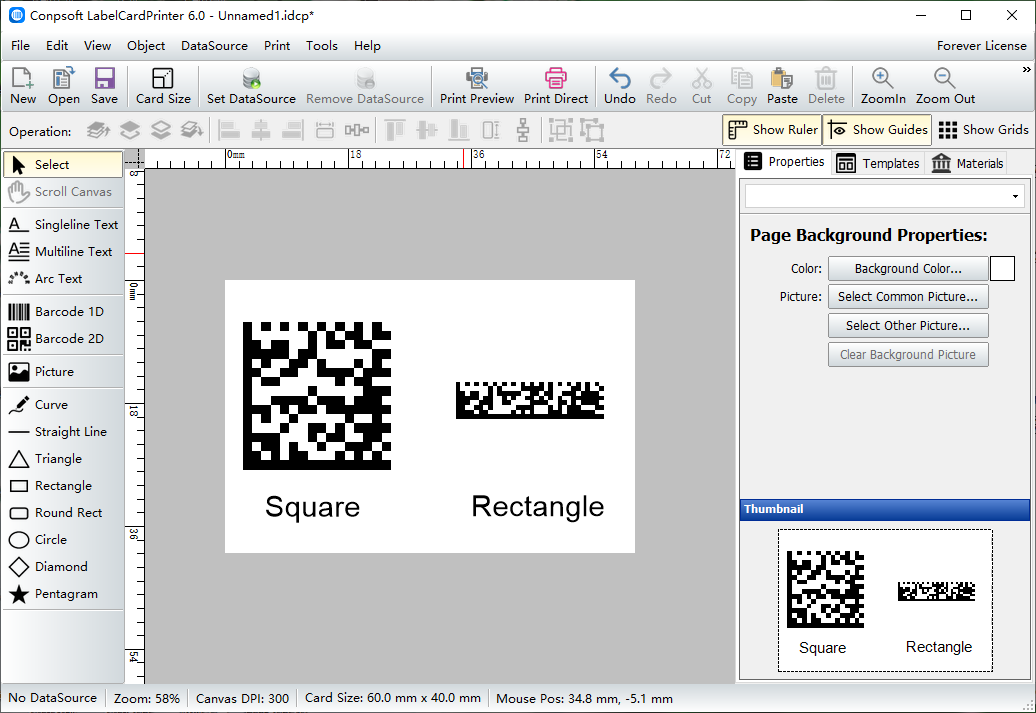
Task: Click the card preview in Thumbnail panel
Action: 885,600
